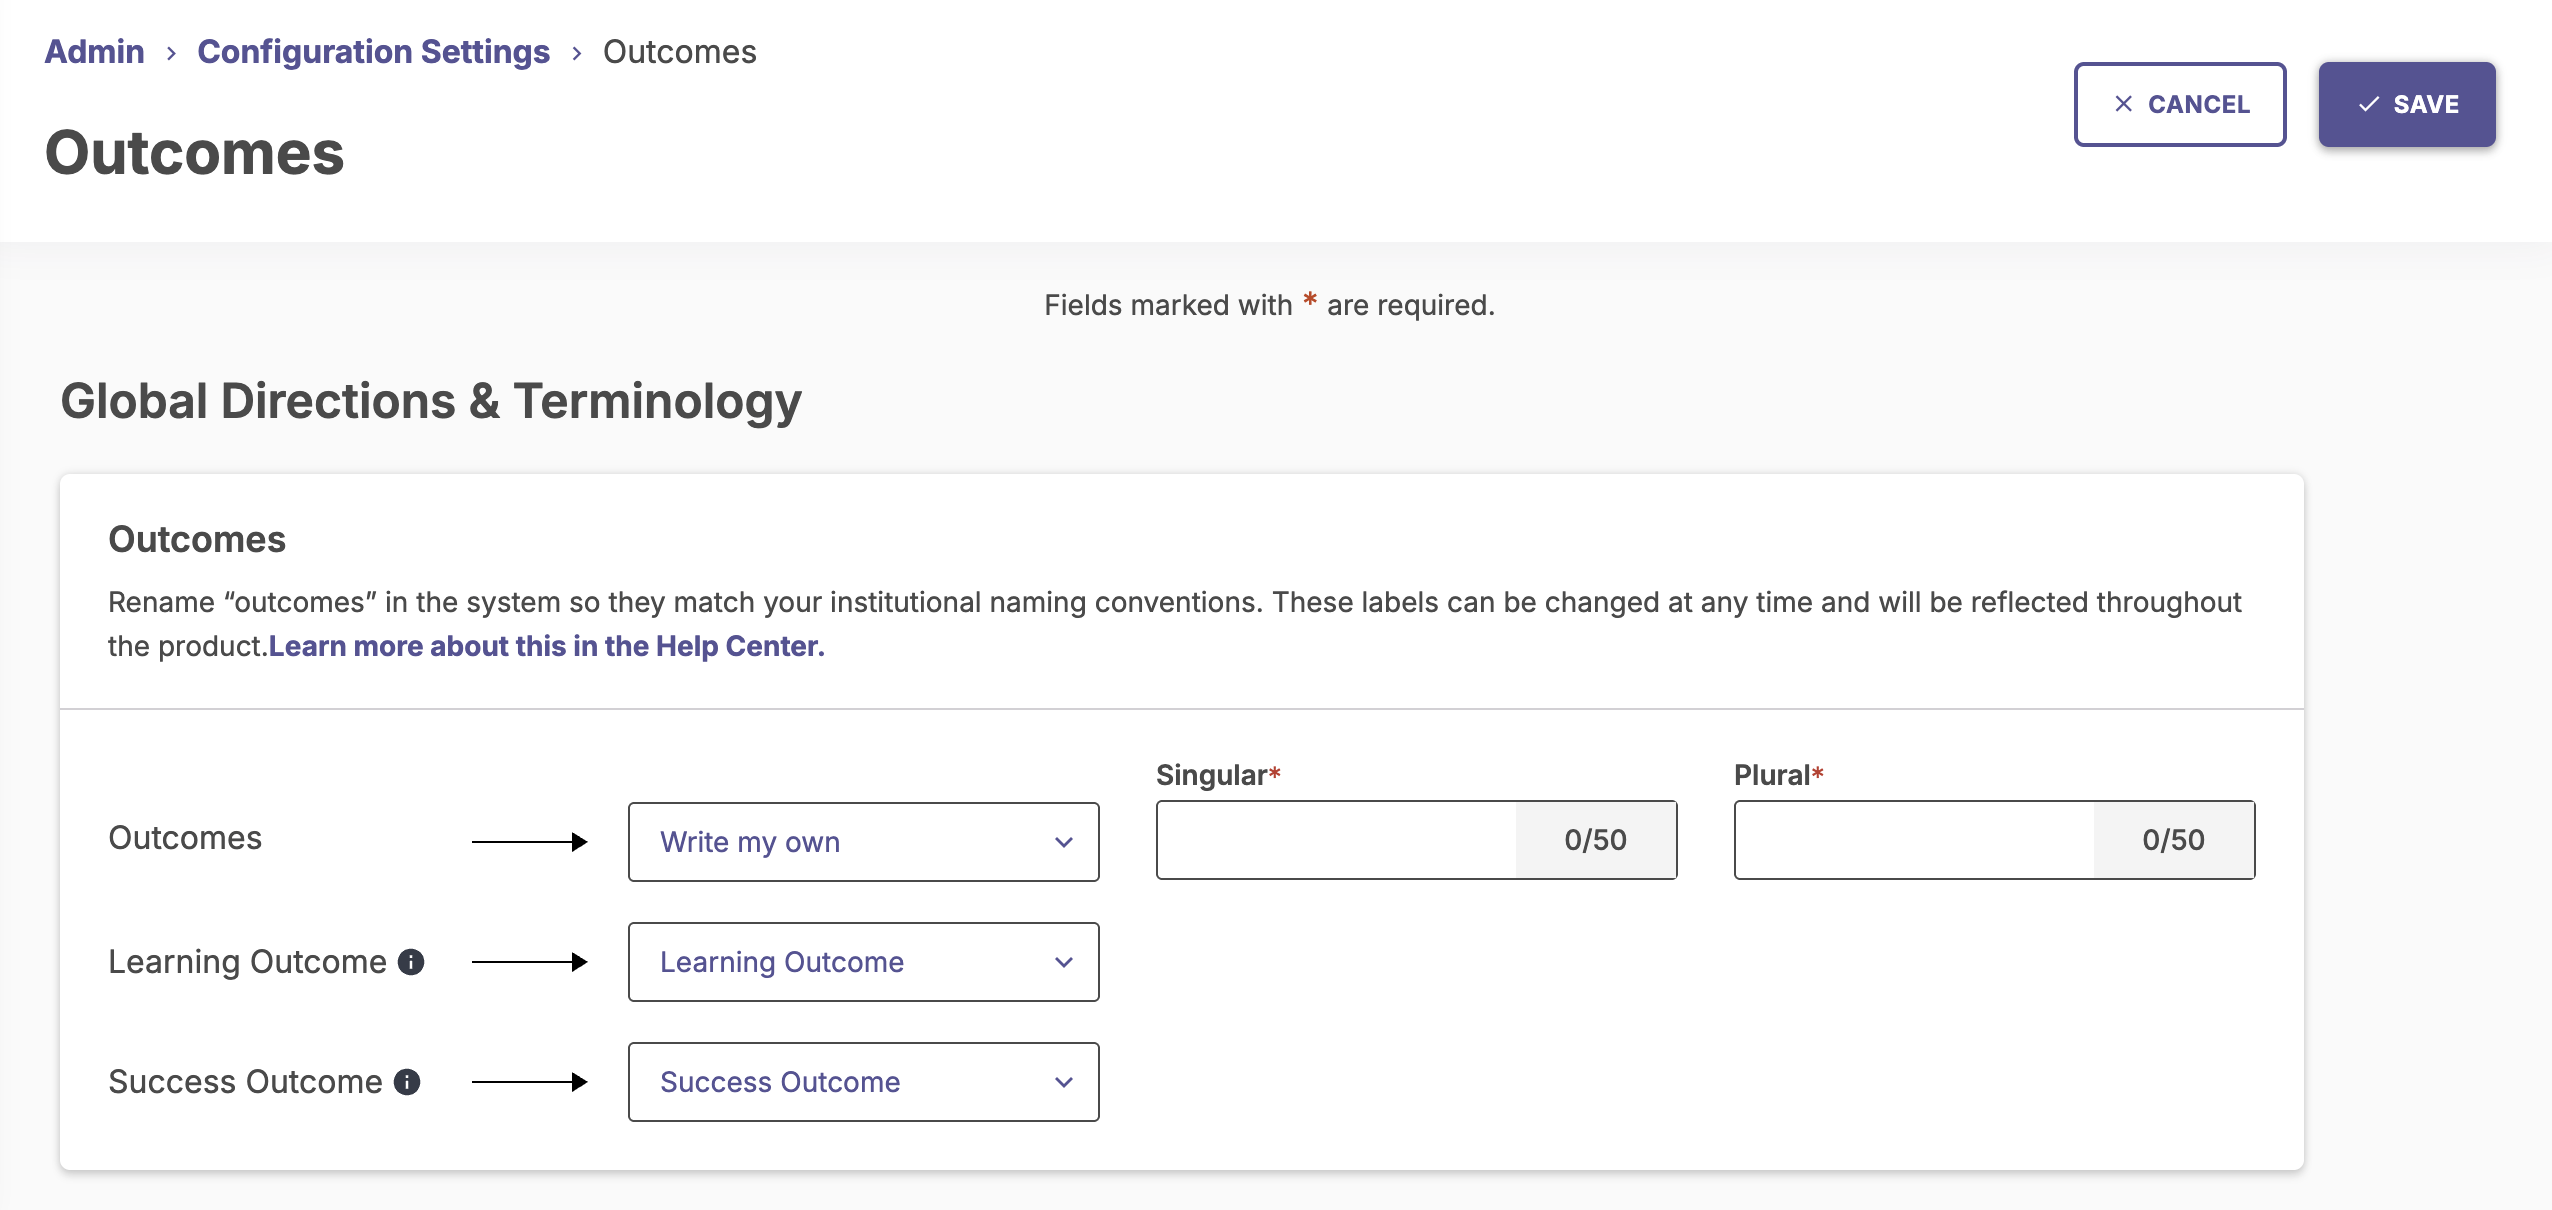This screenshot has width=2552, height=1210.
Task: Save the outcome settings
Action: 2407,104
